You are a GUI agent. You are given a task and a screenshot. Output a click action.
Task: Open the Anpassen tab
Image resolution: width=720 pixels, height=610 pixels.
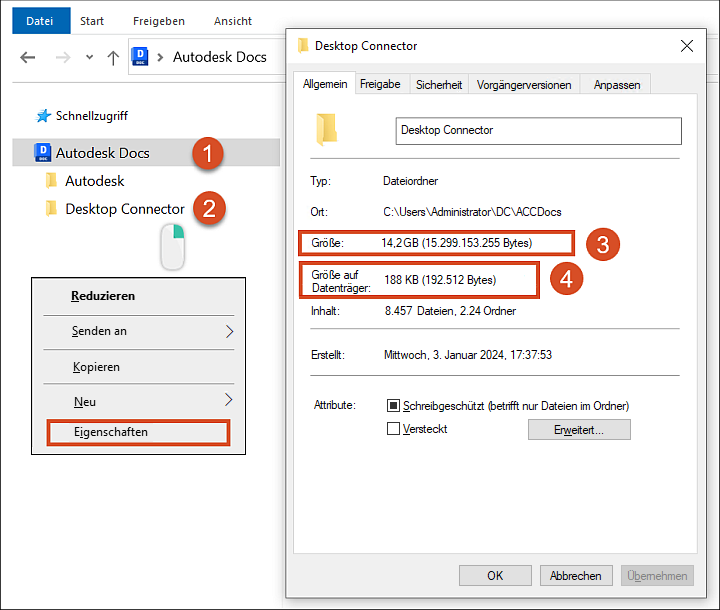pos(617,85)
